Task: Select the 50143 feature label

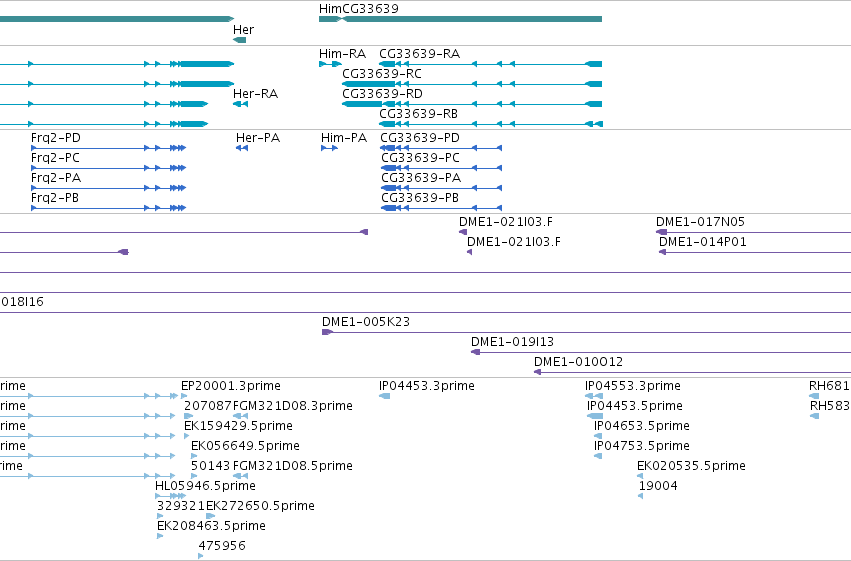Action: tap(211, 466)
